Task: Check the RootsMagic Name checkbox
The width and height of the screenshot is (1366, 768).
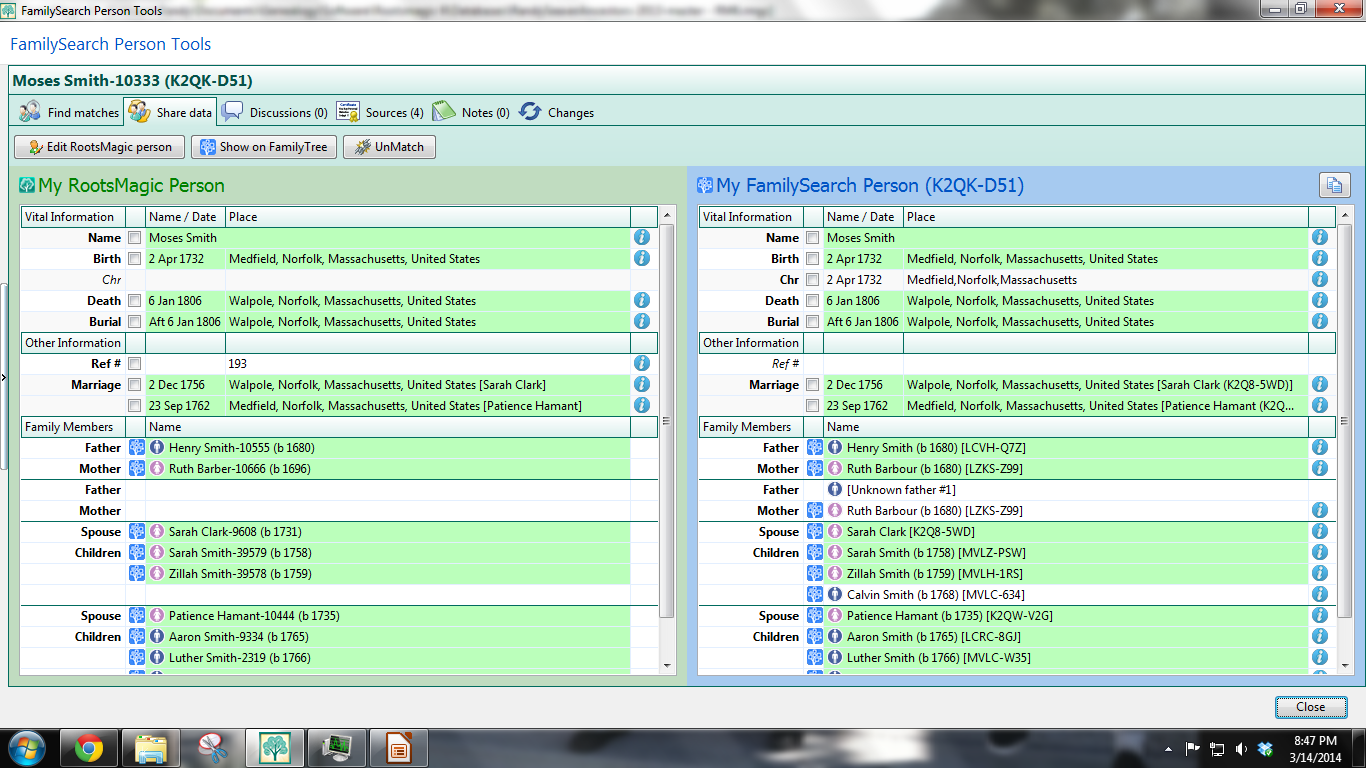Action: click(x=134, y=238)
